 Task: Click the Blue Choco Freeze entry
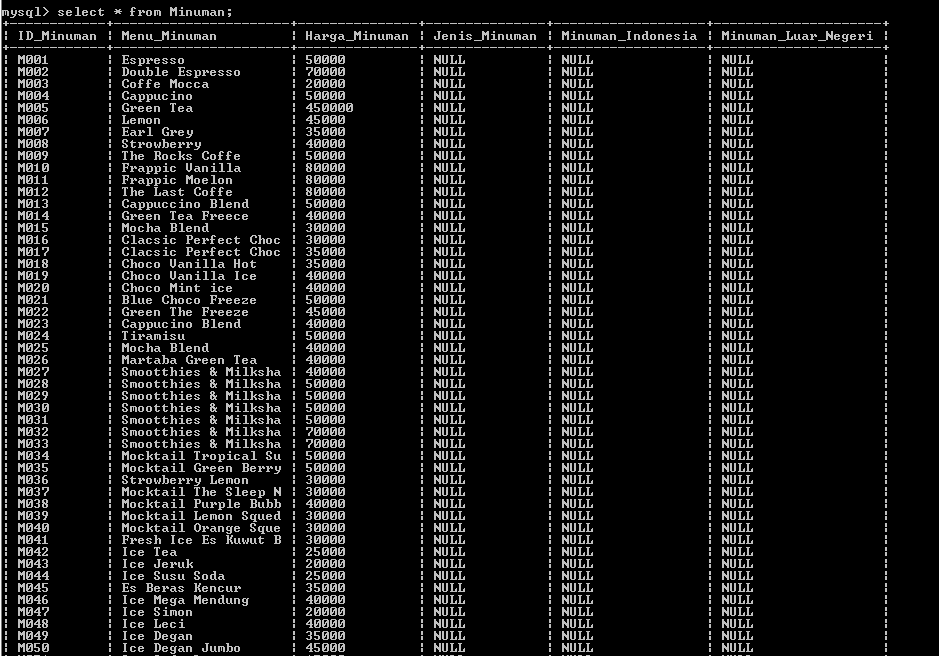189,300
